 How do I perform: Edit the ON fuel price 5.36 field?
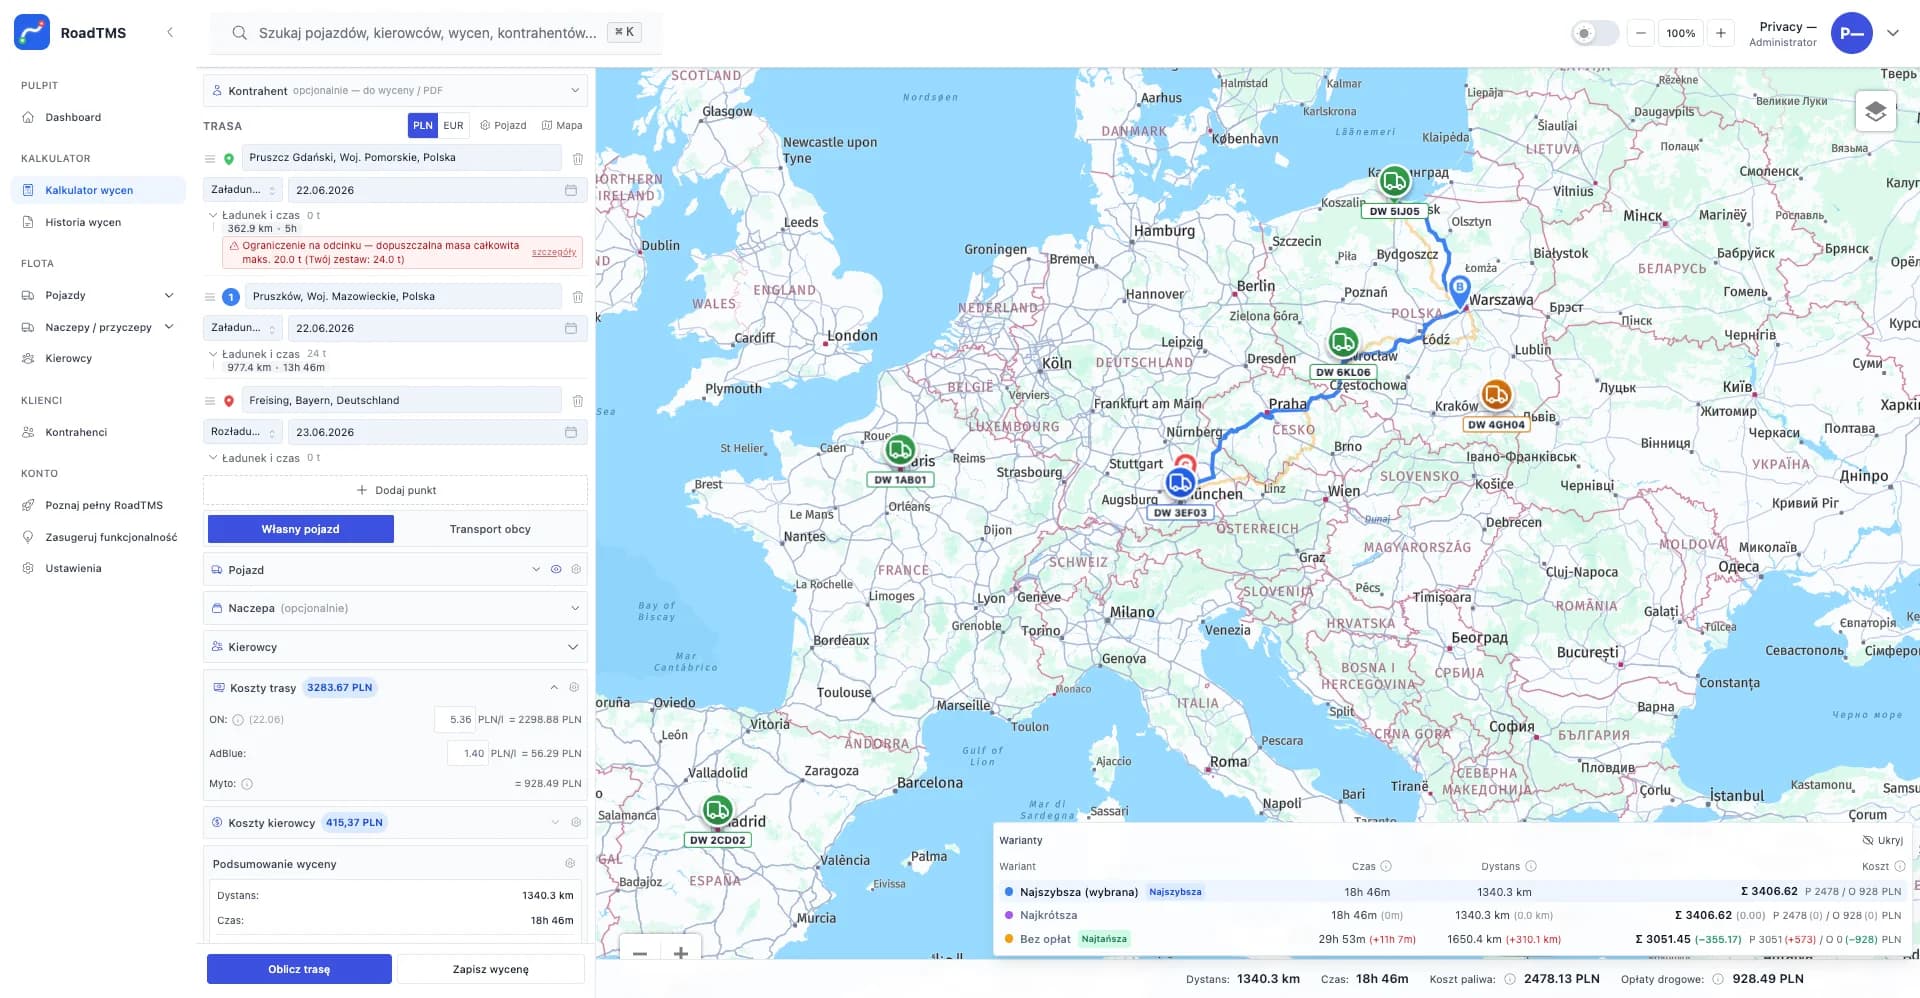point(455,719)
